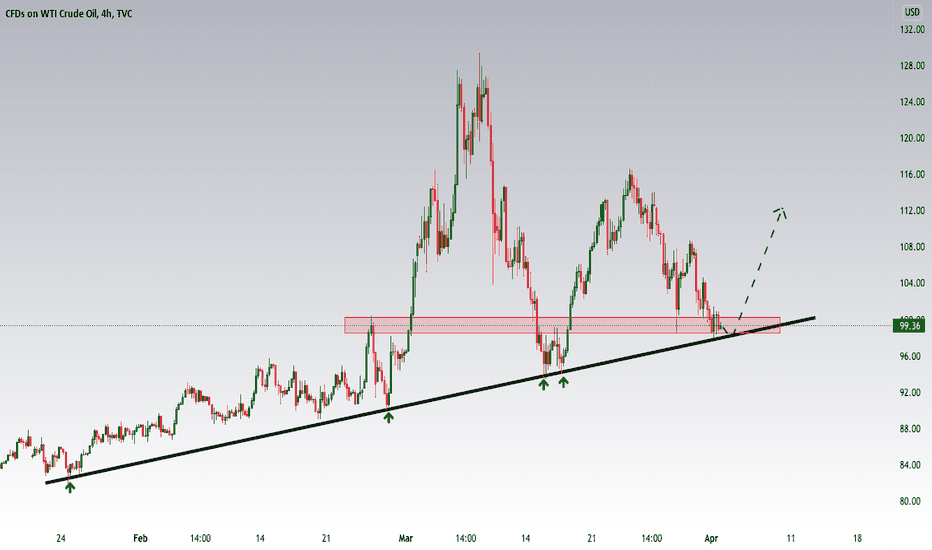The height and width of the screenshot is (550, 932).
Task: Click the 'Apr' label on time axis
Action: click(711, 538)
